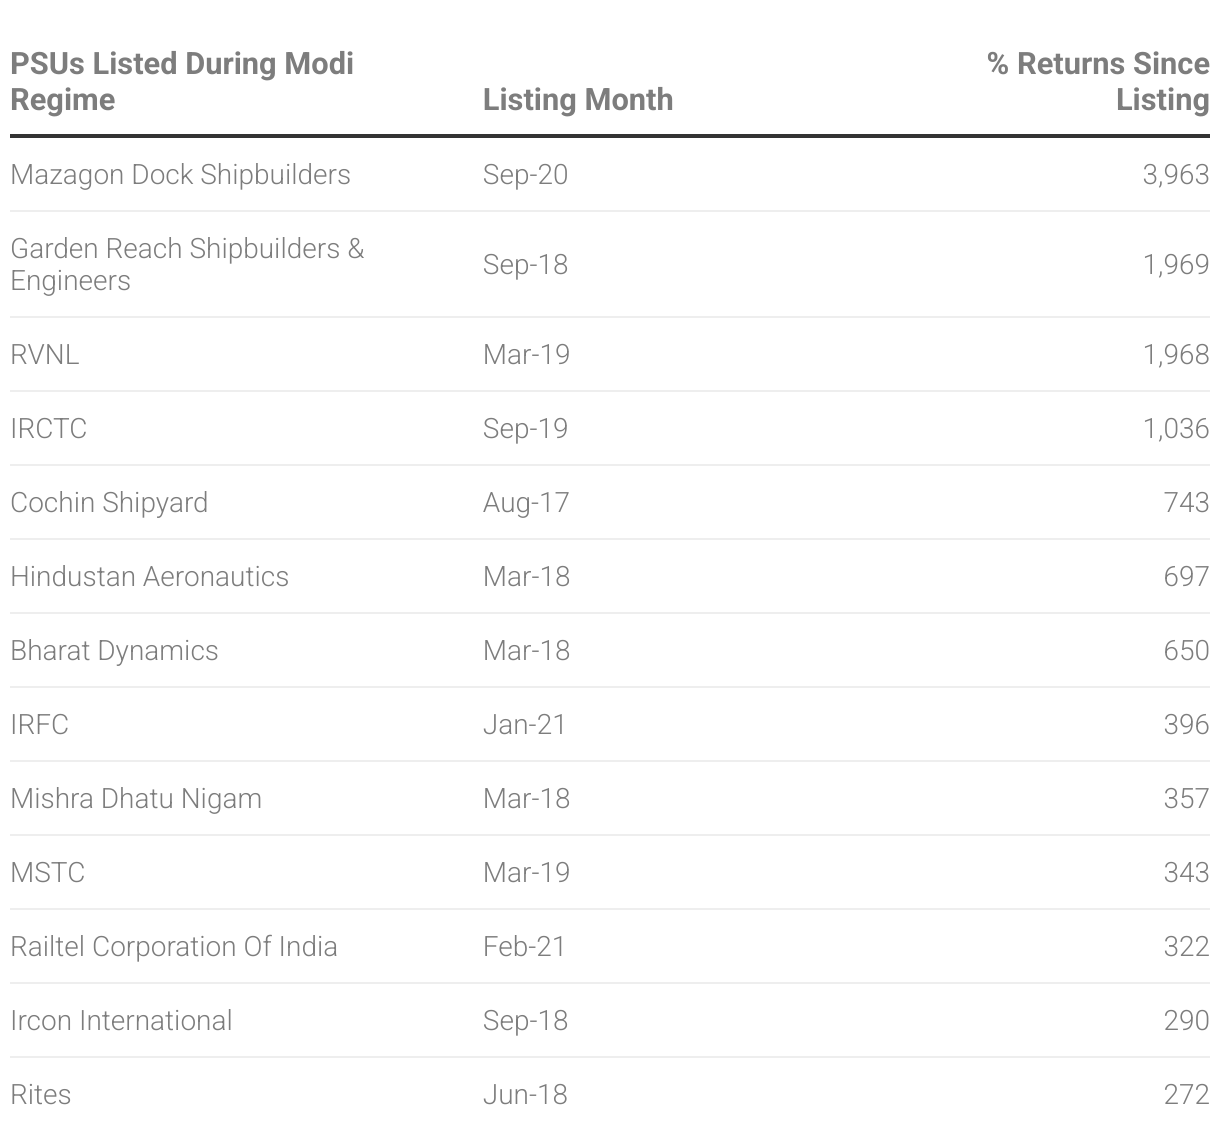This screenshot has width=1220, height=1140.
Task: Click the Hindustan Aeronautics entry
Action: [149, 576]
